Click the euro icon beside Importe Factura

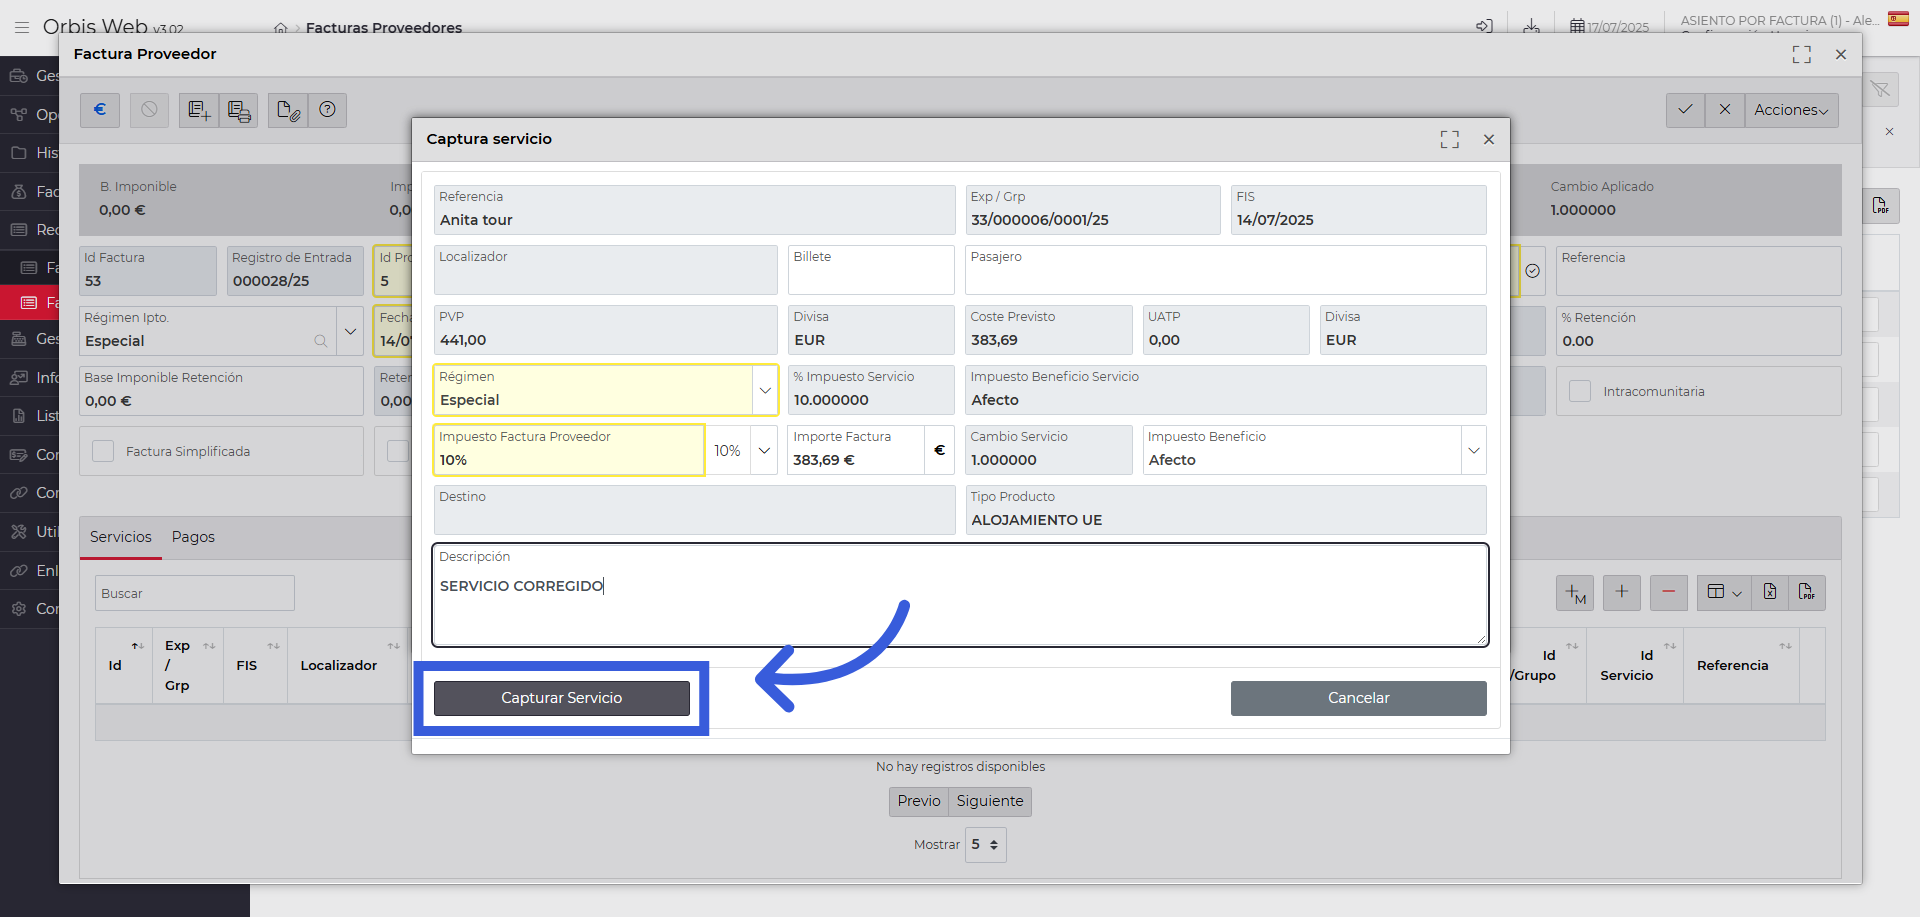[939, 450]
